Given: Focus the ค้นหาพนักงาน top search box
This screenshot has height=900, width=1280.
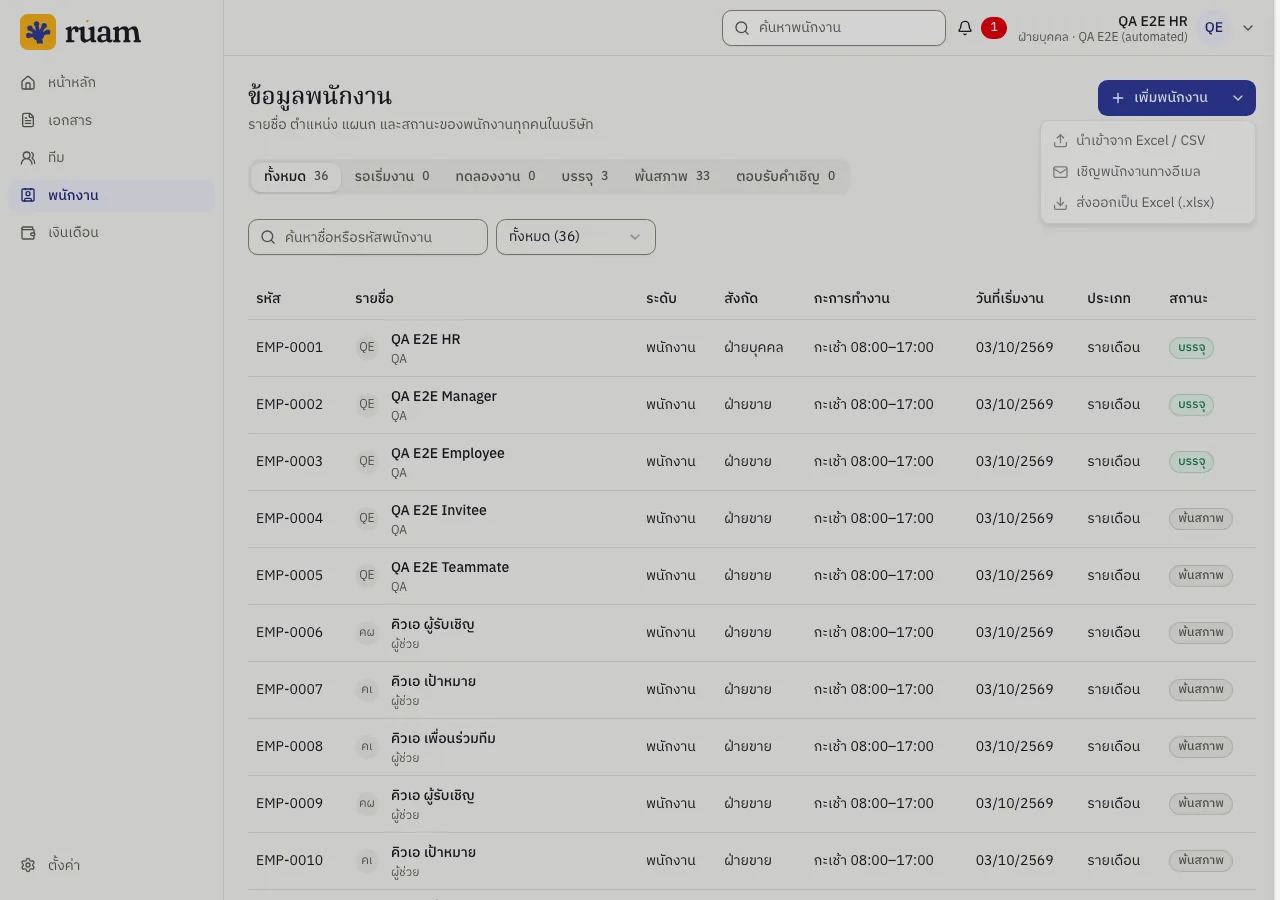Looking at the screenshot, I should click(x=834, y=28).
